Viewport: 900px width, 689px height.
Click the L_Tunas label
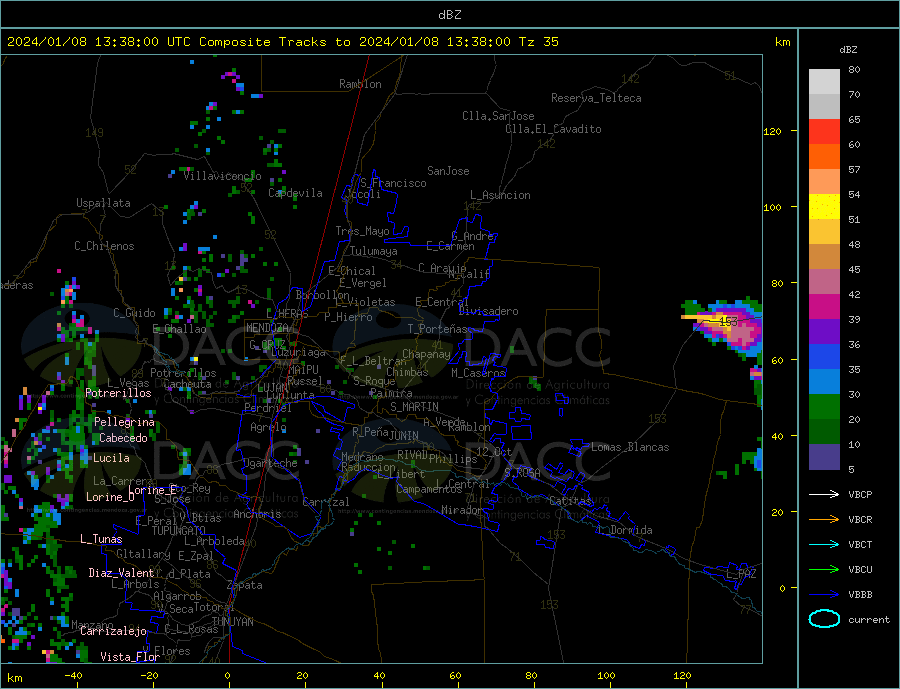click(x=101, y=539)
